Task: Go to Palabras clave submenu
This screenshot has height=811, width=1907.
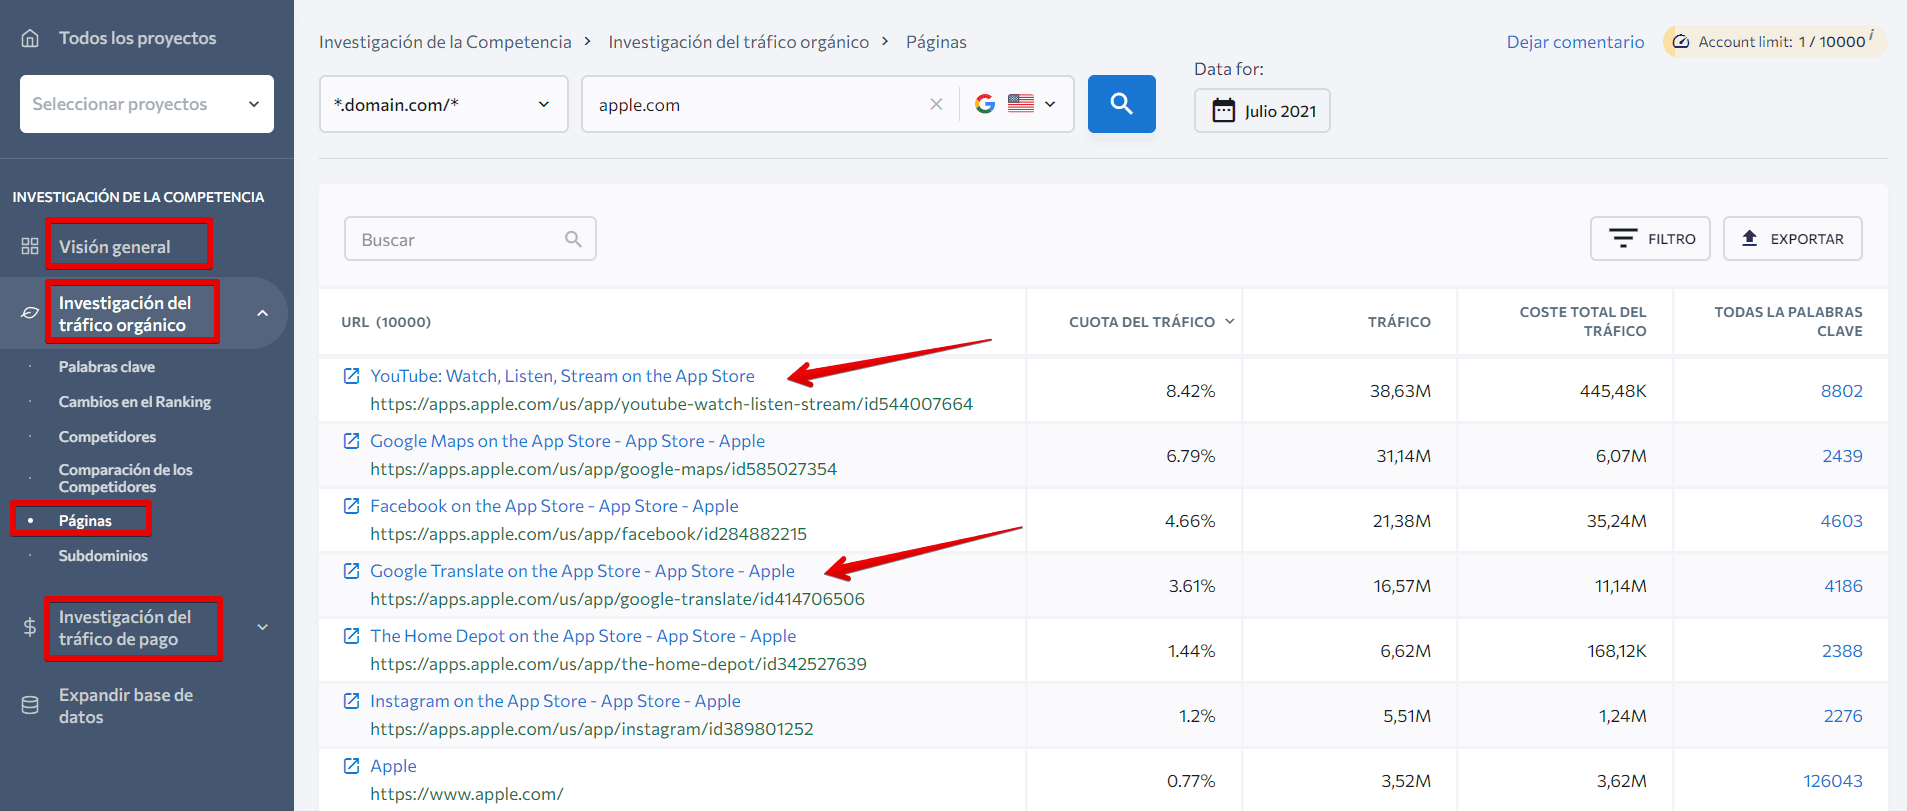Action: (x=107, y=367)
